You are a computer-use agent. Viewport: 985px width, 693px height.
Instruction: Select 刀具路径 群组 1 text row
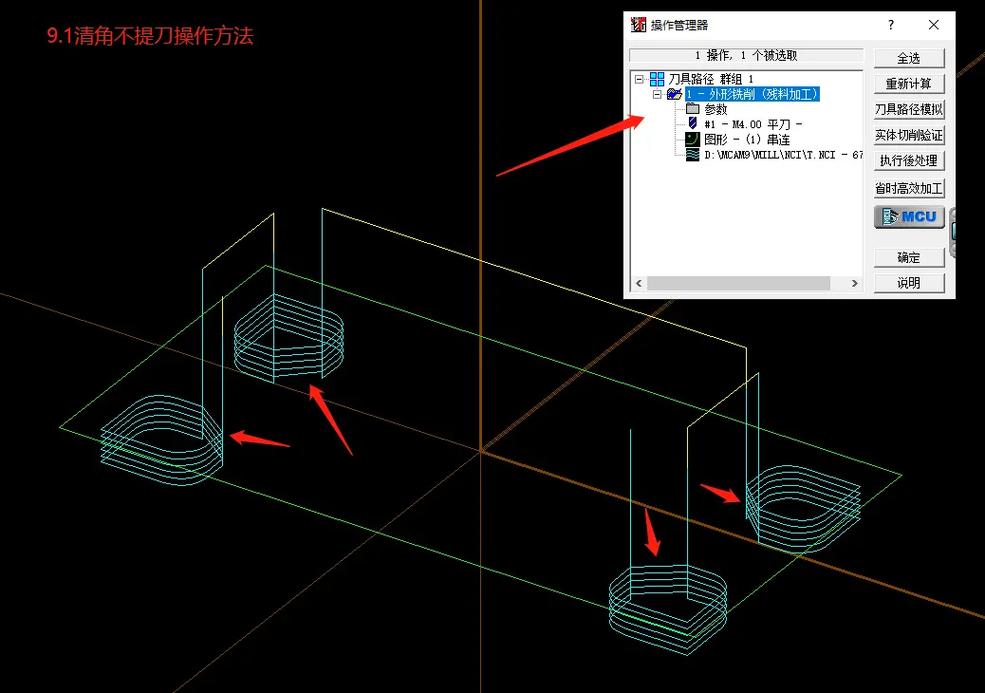pos(710,79)
